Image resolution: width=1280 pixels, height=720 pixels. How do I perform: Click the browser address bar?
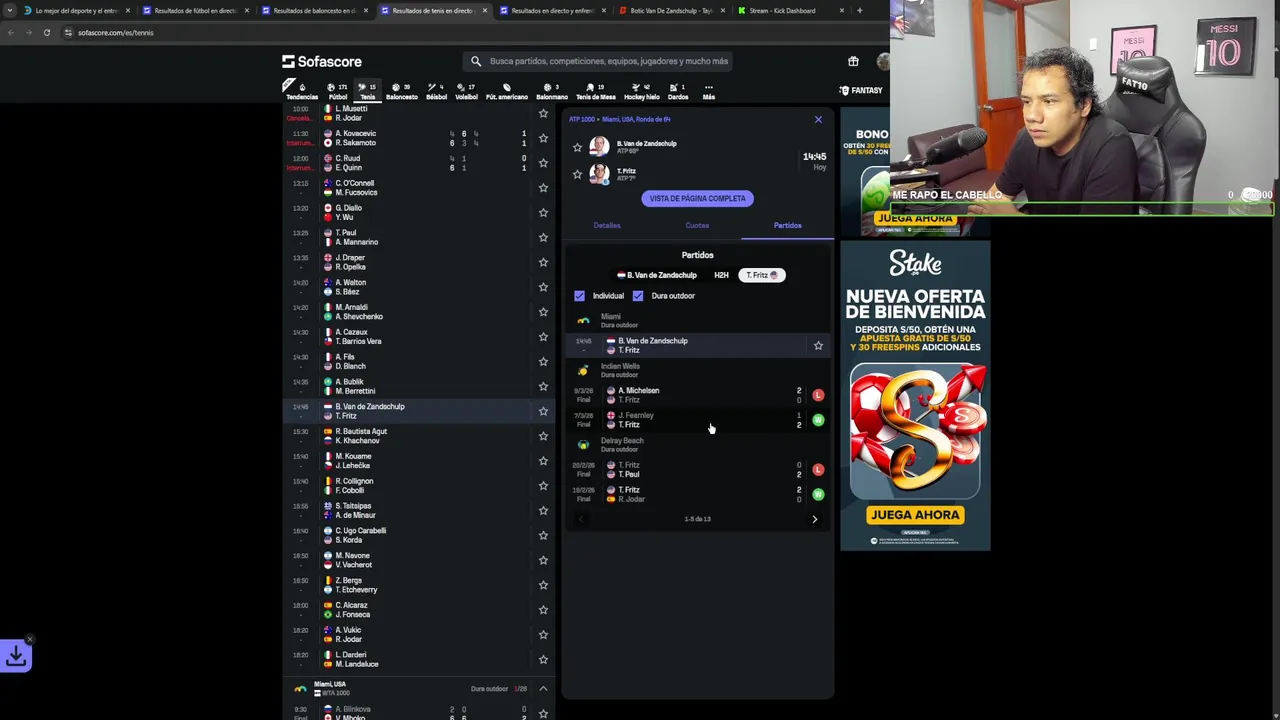point(470,33)
